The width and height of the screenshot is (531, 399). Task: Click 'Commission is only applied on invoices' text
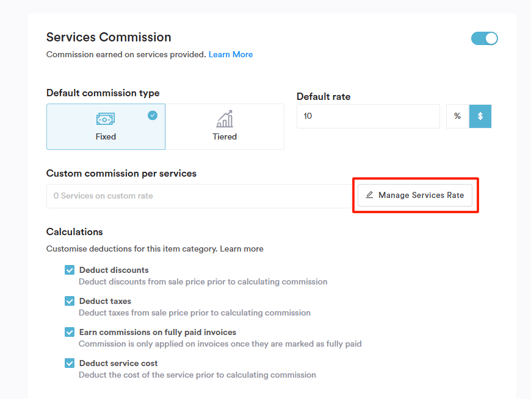click(x=220, y=344)
